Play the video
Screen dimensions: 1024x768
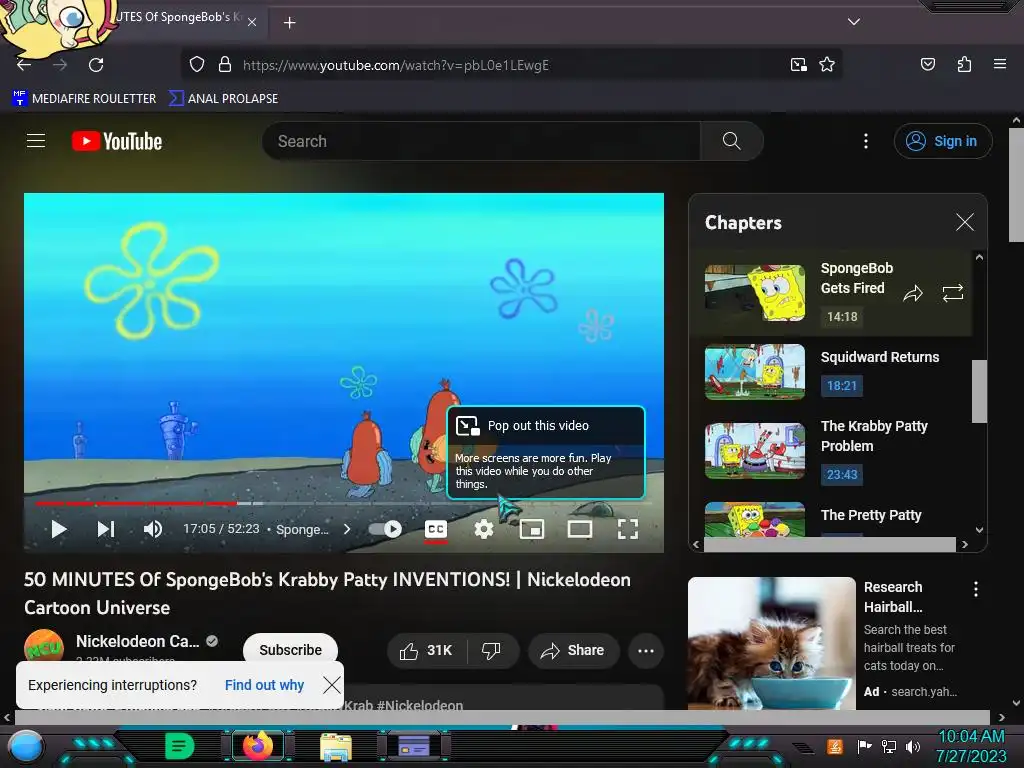(59, 529)
